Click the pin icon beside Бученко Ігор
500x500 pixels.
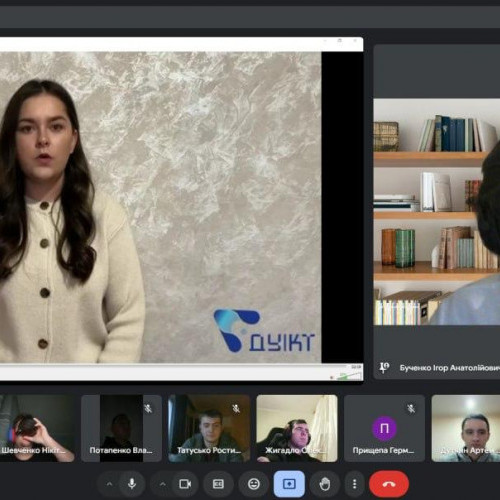(384, 368)
